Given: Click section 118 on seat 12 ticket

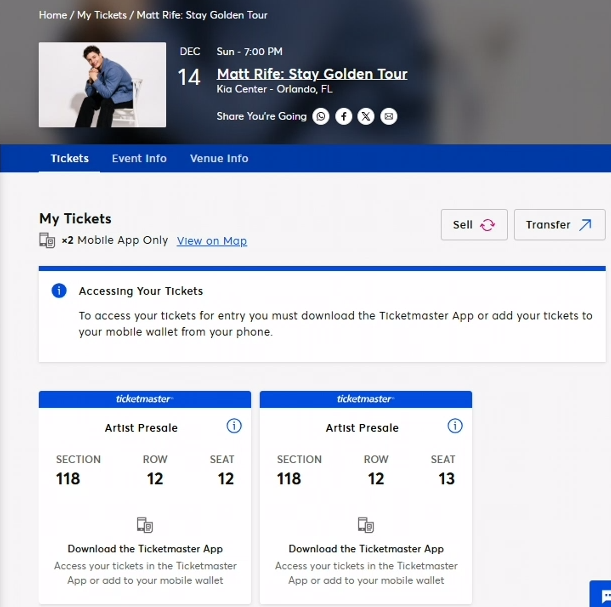Looking at the screenshot, I should (x=68, y=479).
